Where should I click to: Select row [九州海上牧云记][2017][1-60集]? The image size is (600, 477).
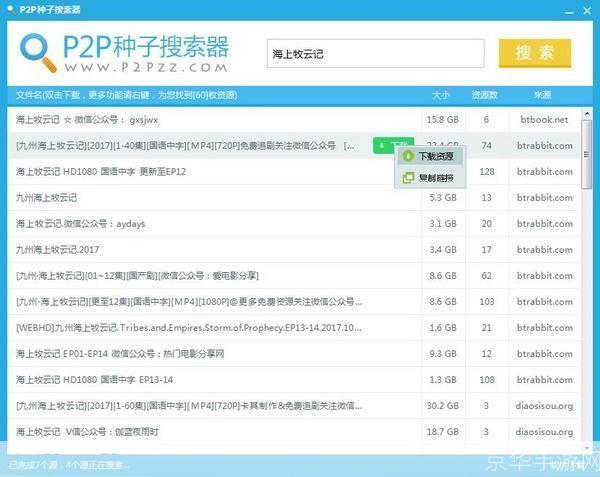coord(294,406)
